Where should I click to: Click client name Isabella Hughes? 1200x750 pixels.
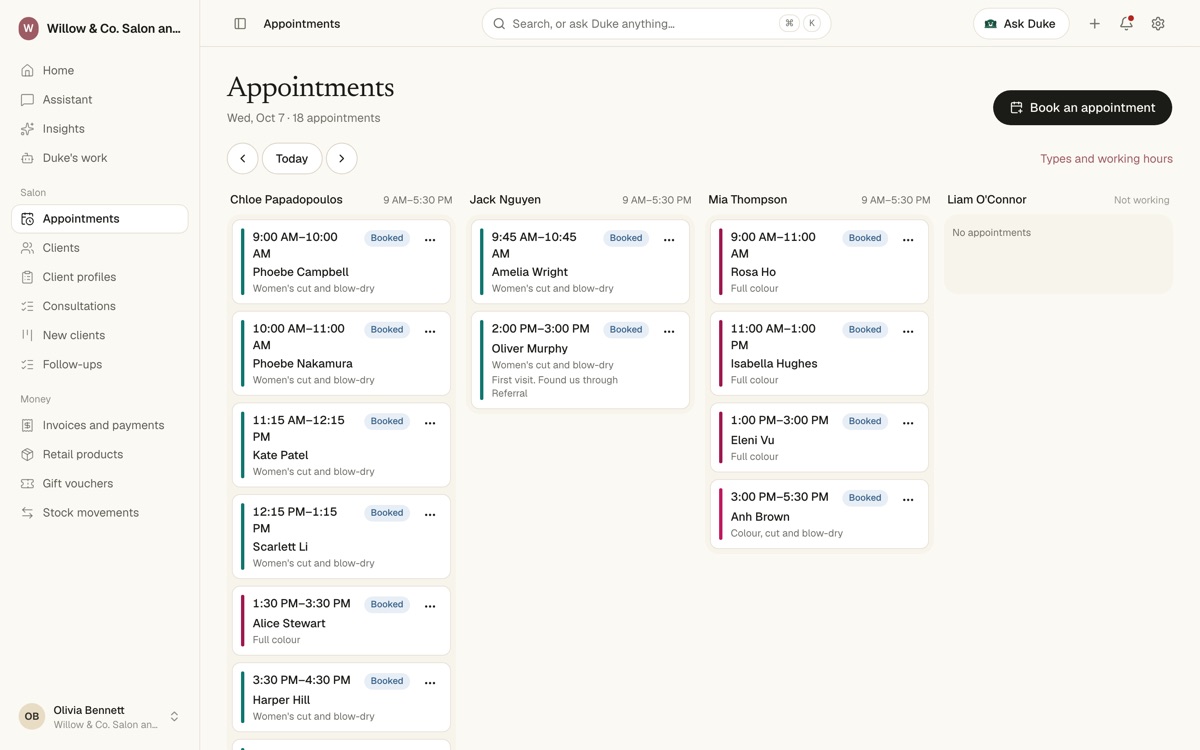pyautogui.click(x=774, y=364)
